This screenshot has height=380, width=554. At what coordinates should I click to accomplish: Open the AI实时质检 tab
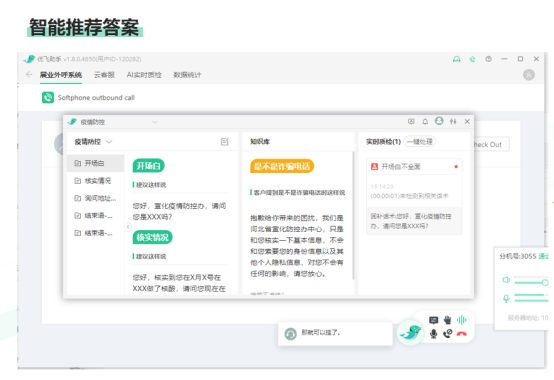coord(144,75)
